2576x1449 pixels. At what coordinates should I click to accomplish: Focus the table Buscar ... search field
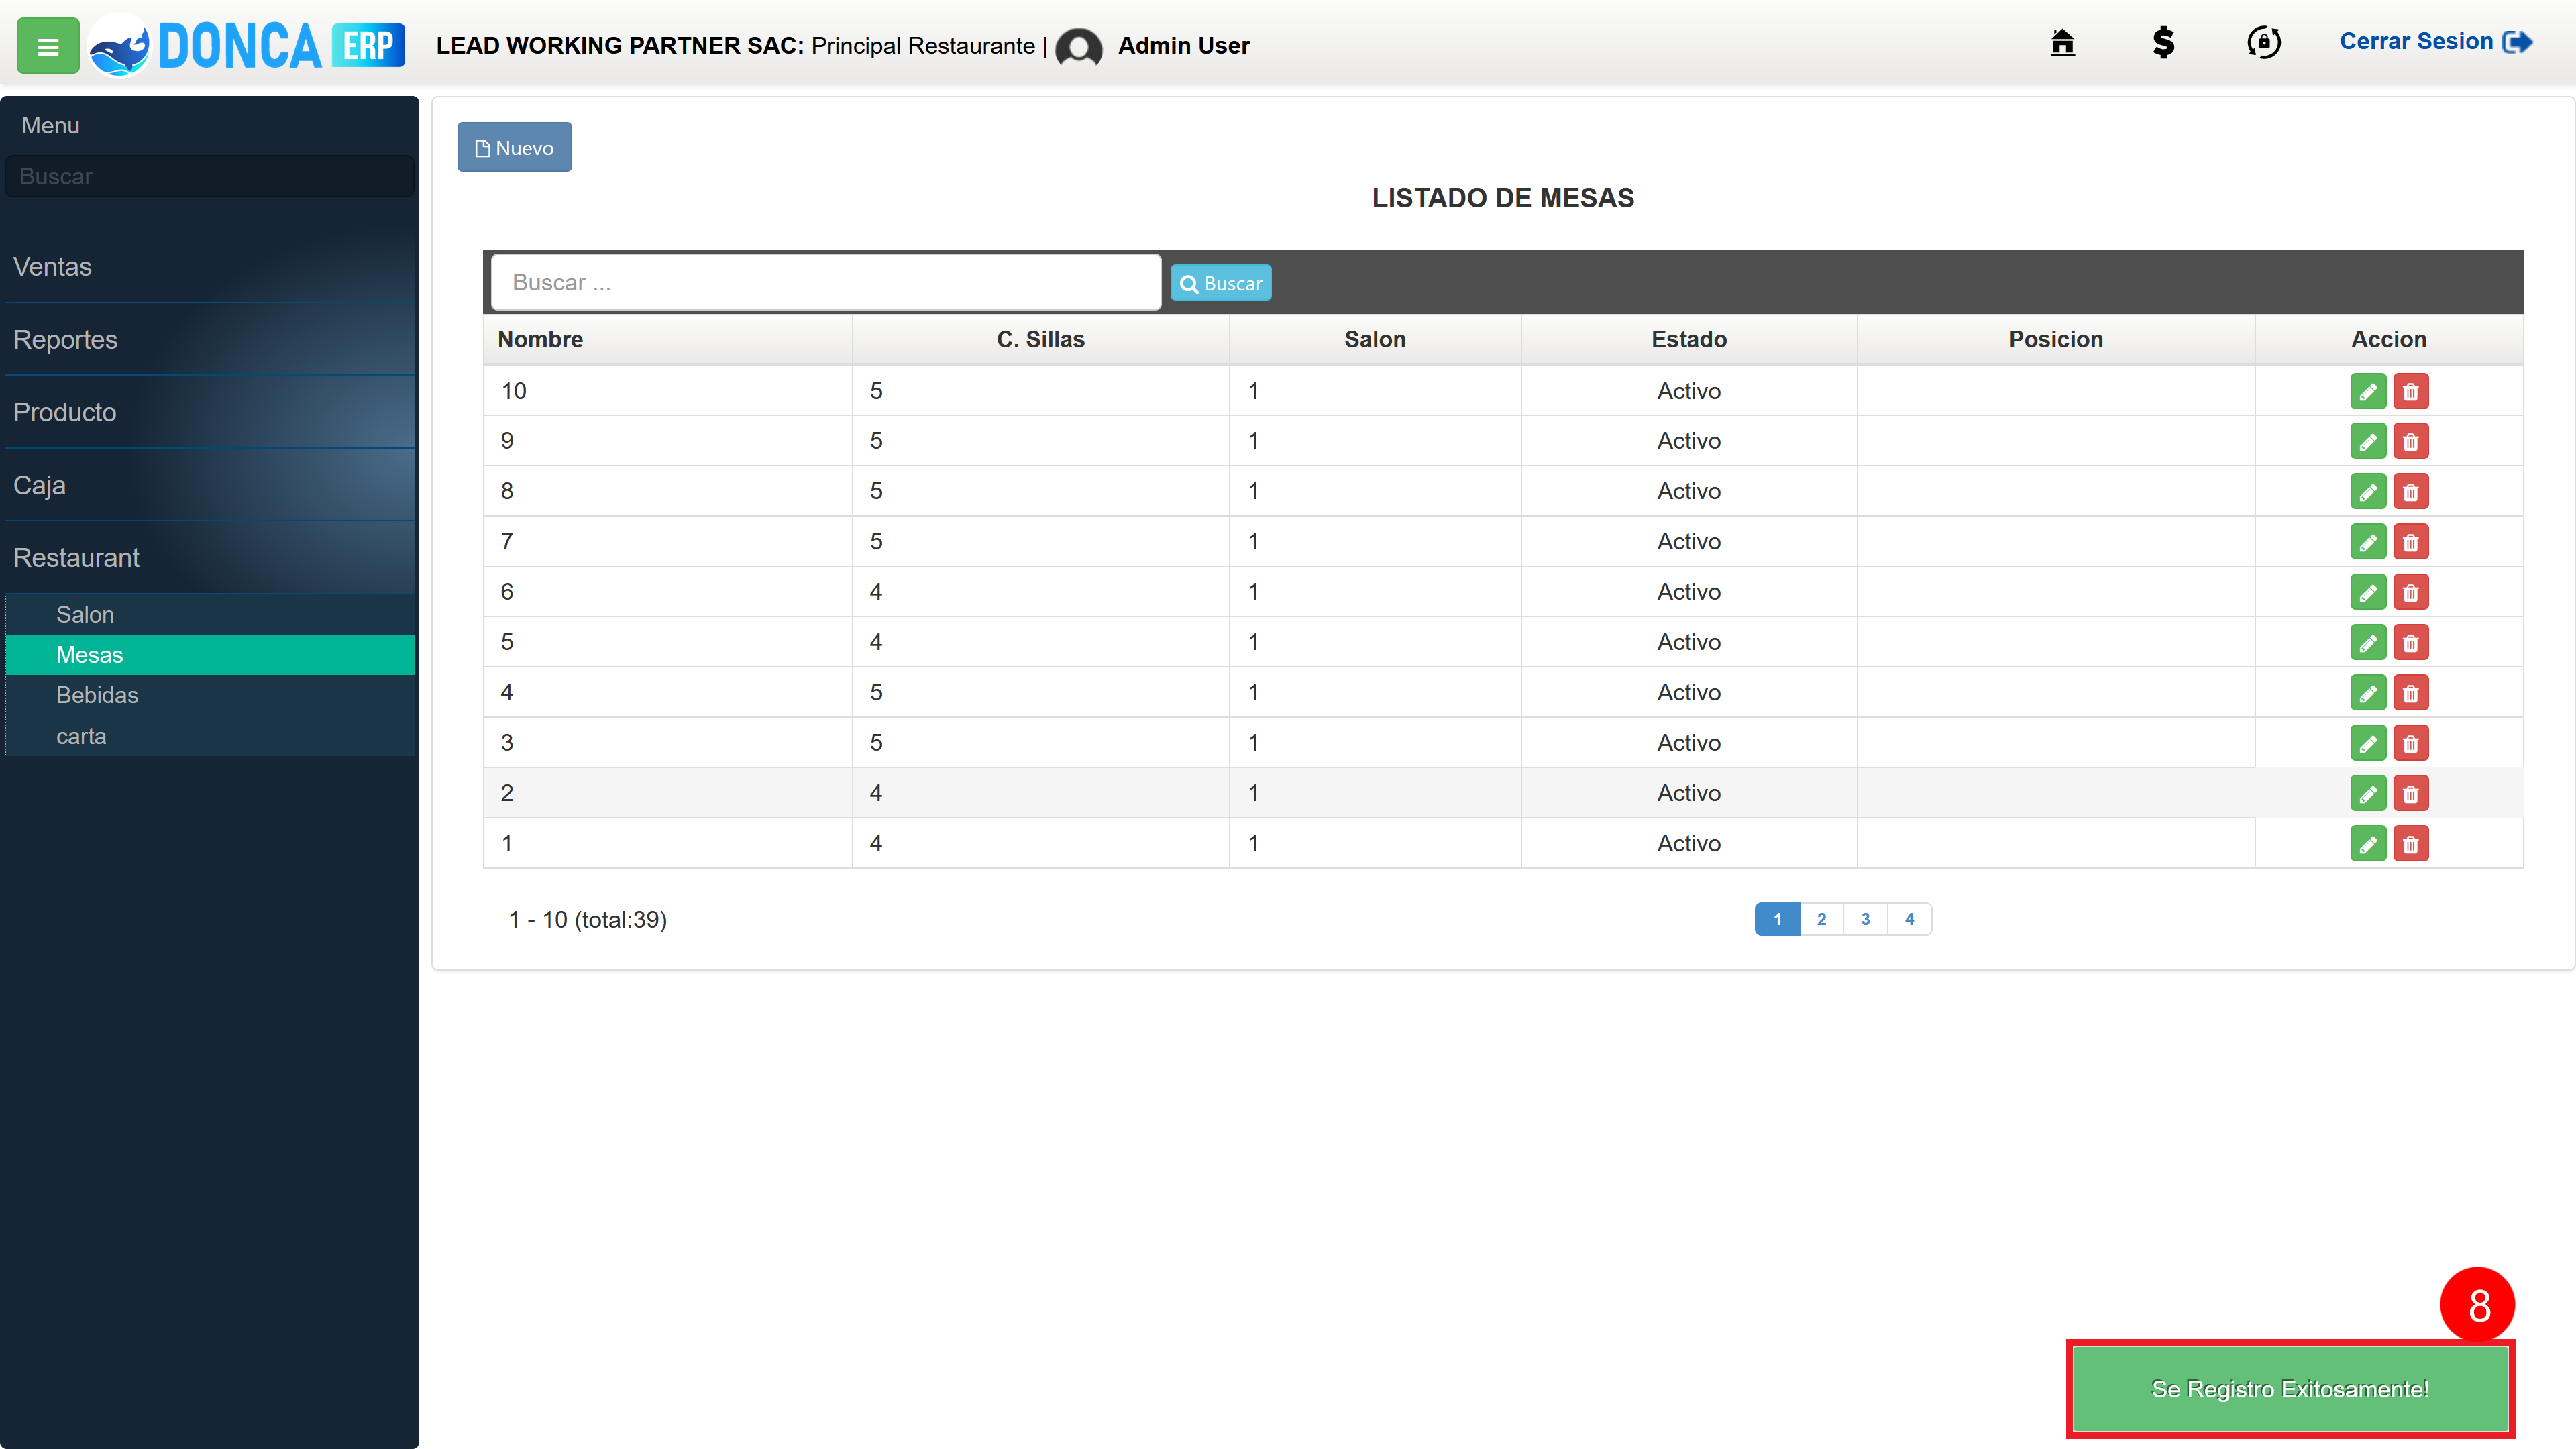coord(826,282)
